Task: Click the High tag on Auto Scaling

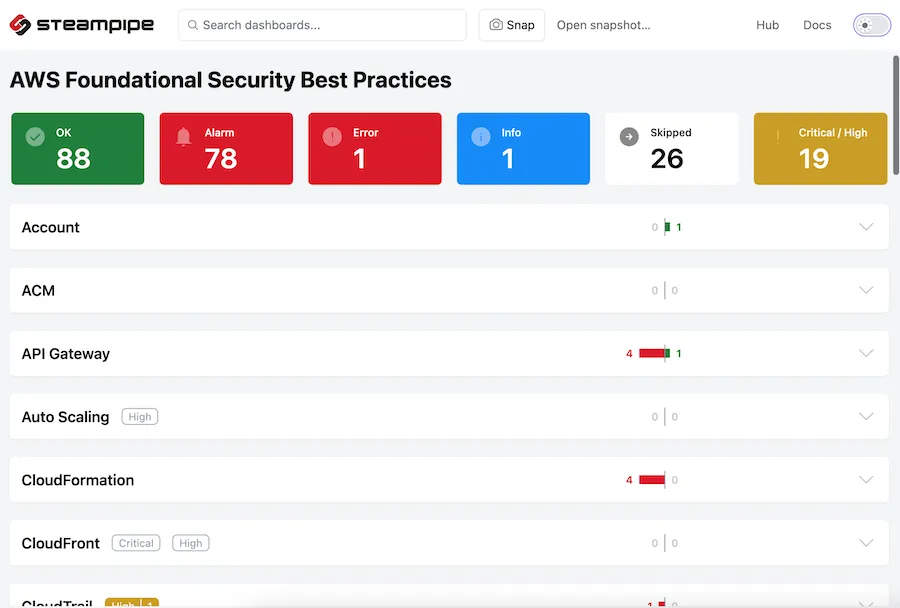Action: [x=139, y=417]
